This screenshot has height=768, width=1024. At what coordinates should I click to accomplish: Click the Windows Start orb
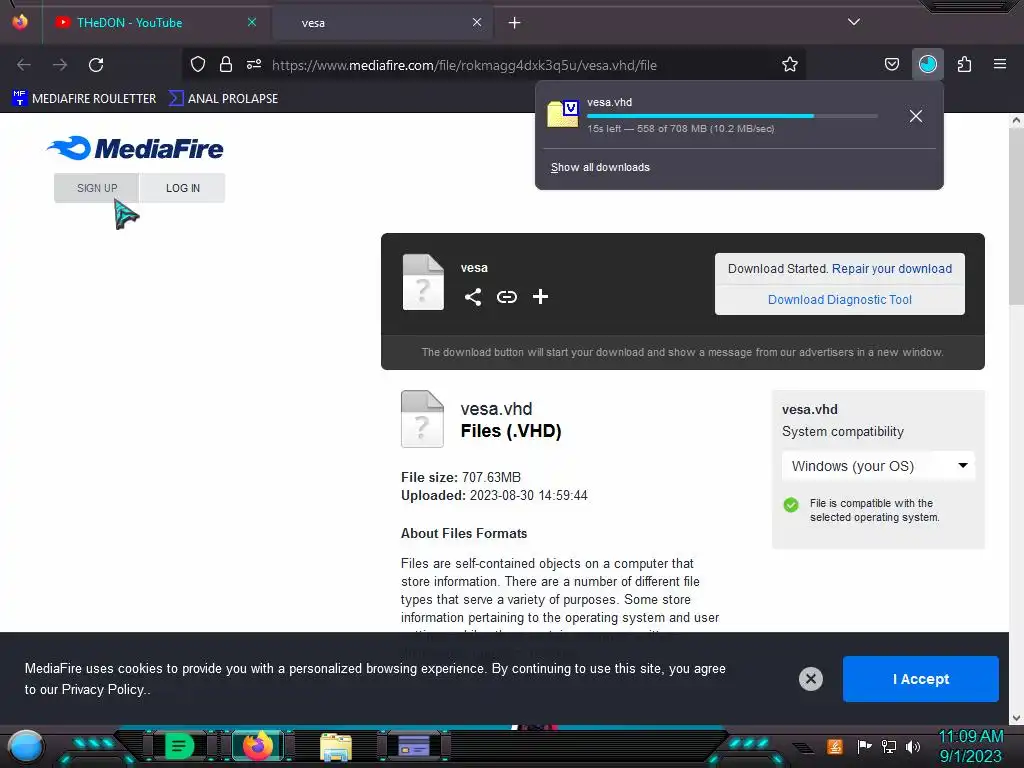coord(26,746)
